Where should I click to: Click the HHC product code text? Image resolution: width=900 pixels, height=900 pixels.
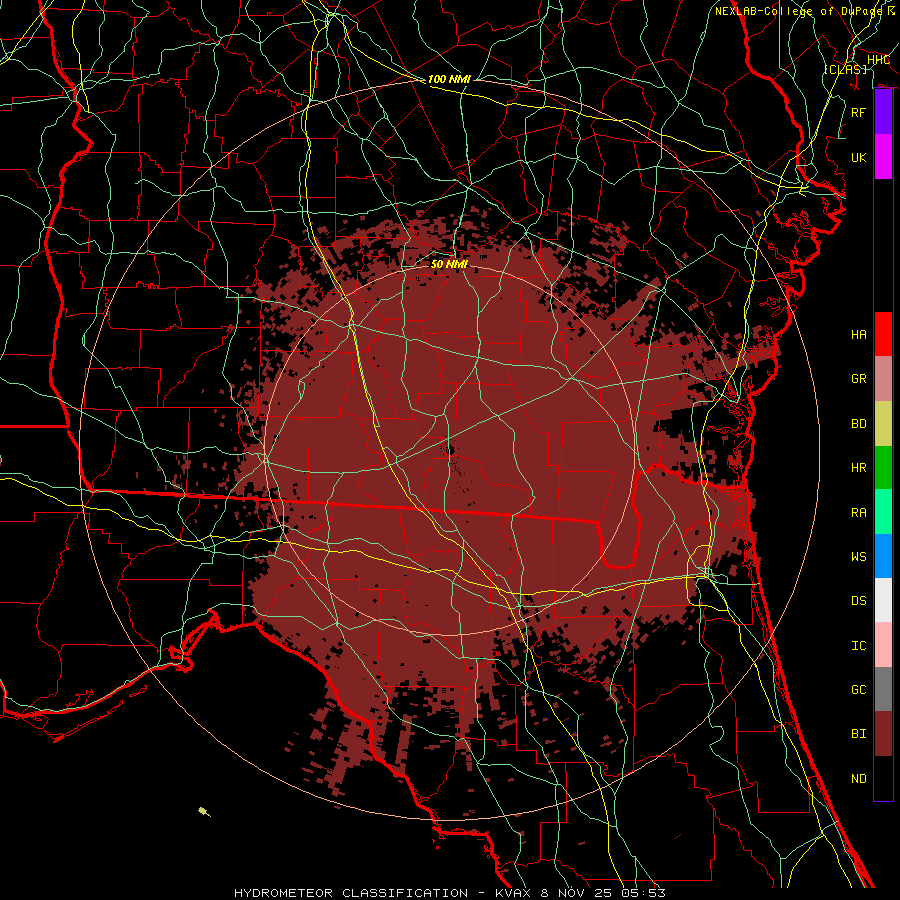tap(878, 60)
